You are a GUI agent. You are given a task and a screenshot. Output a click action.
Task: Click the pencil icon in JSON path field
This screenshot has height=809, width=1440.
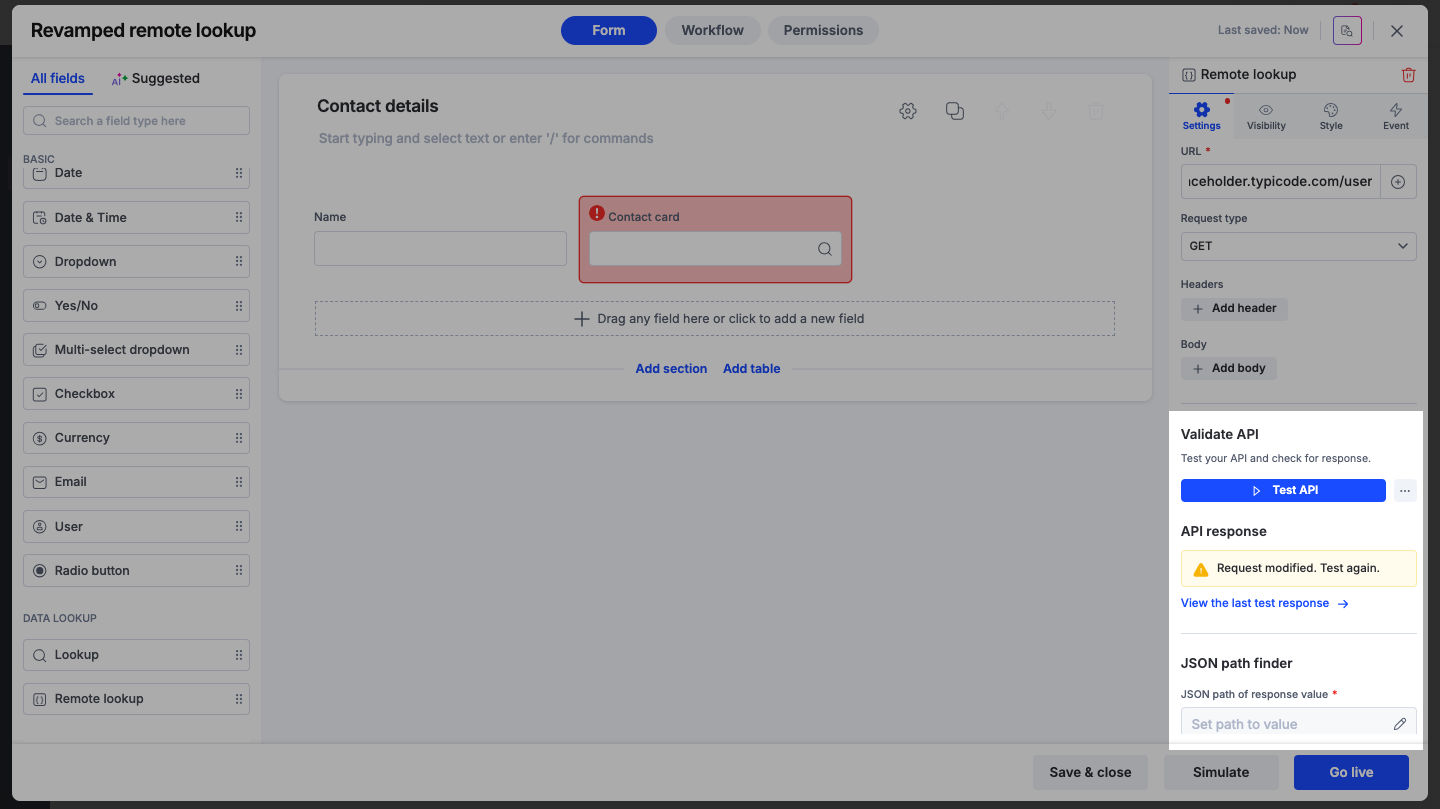click(x=1400, y=724)
